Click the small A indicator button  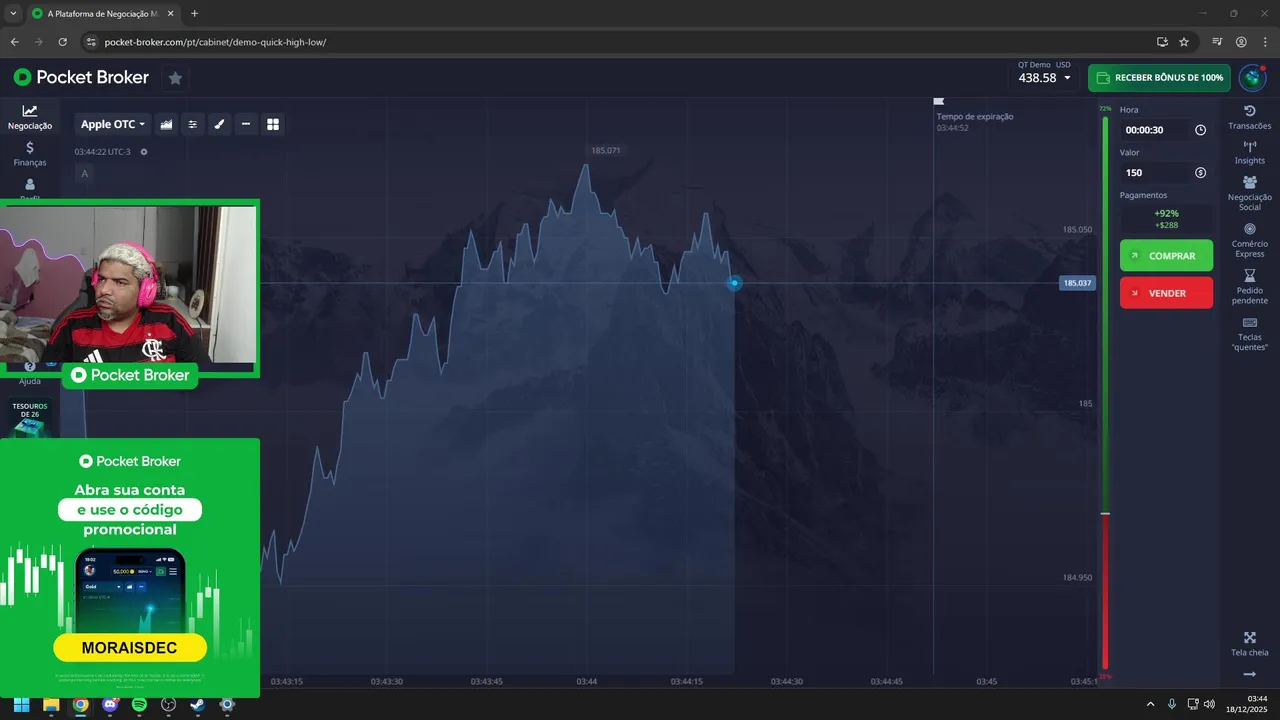(x=84, y=174)
